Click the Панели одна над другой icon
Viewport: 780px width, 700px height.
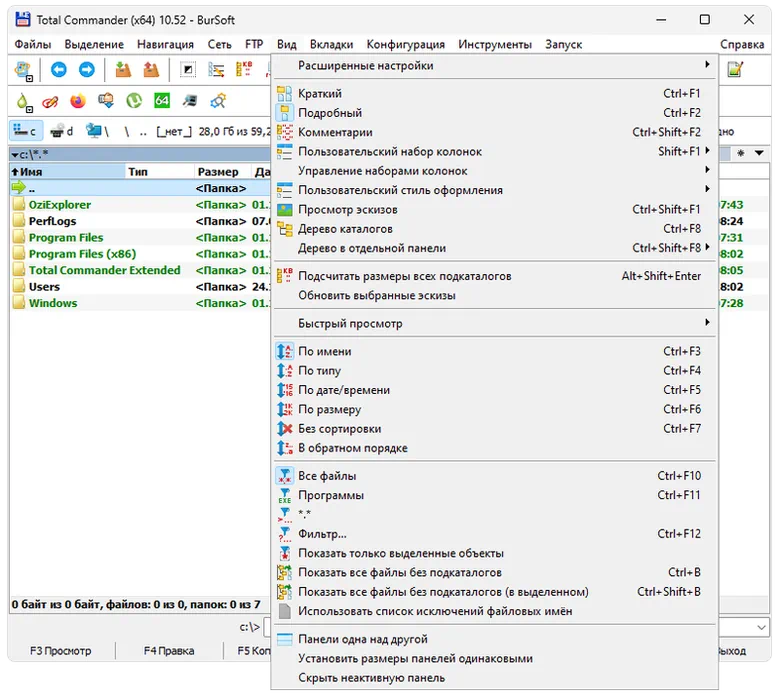coord(284,639)
